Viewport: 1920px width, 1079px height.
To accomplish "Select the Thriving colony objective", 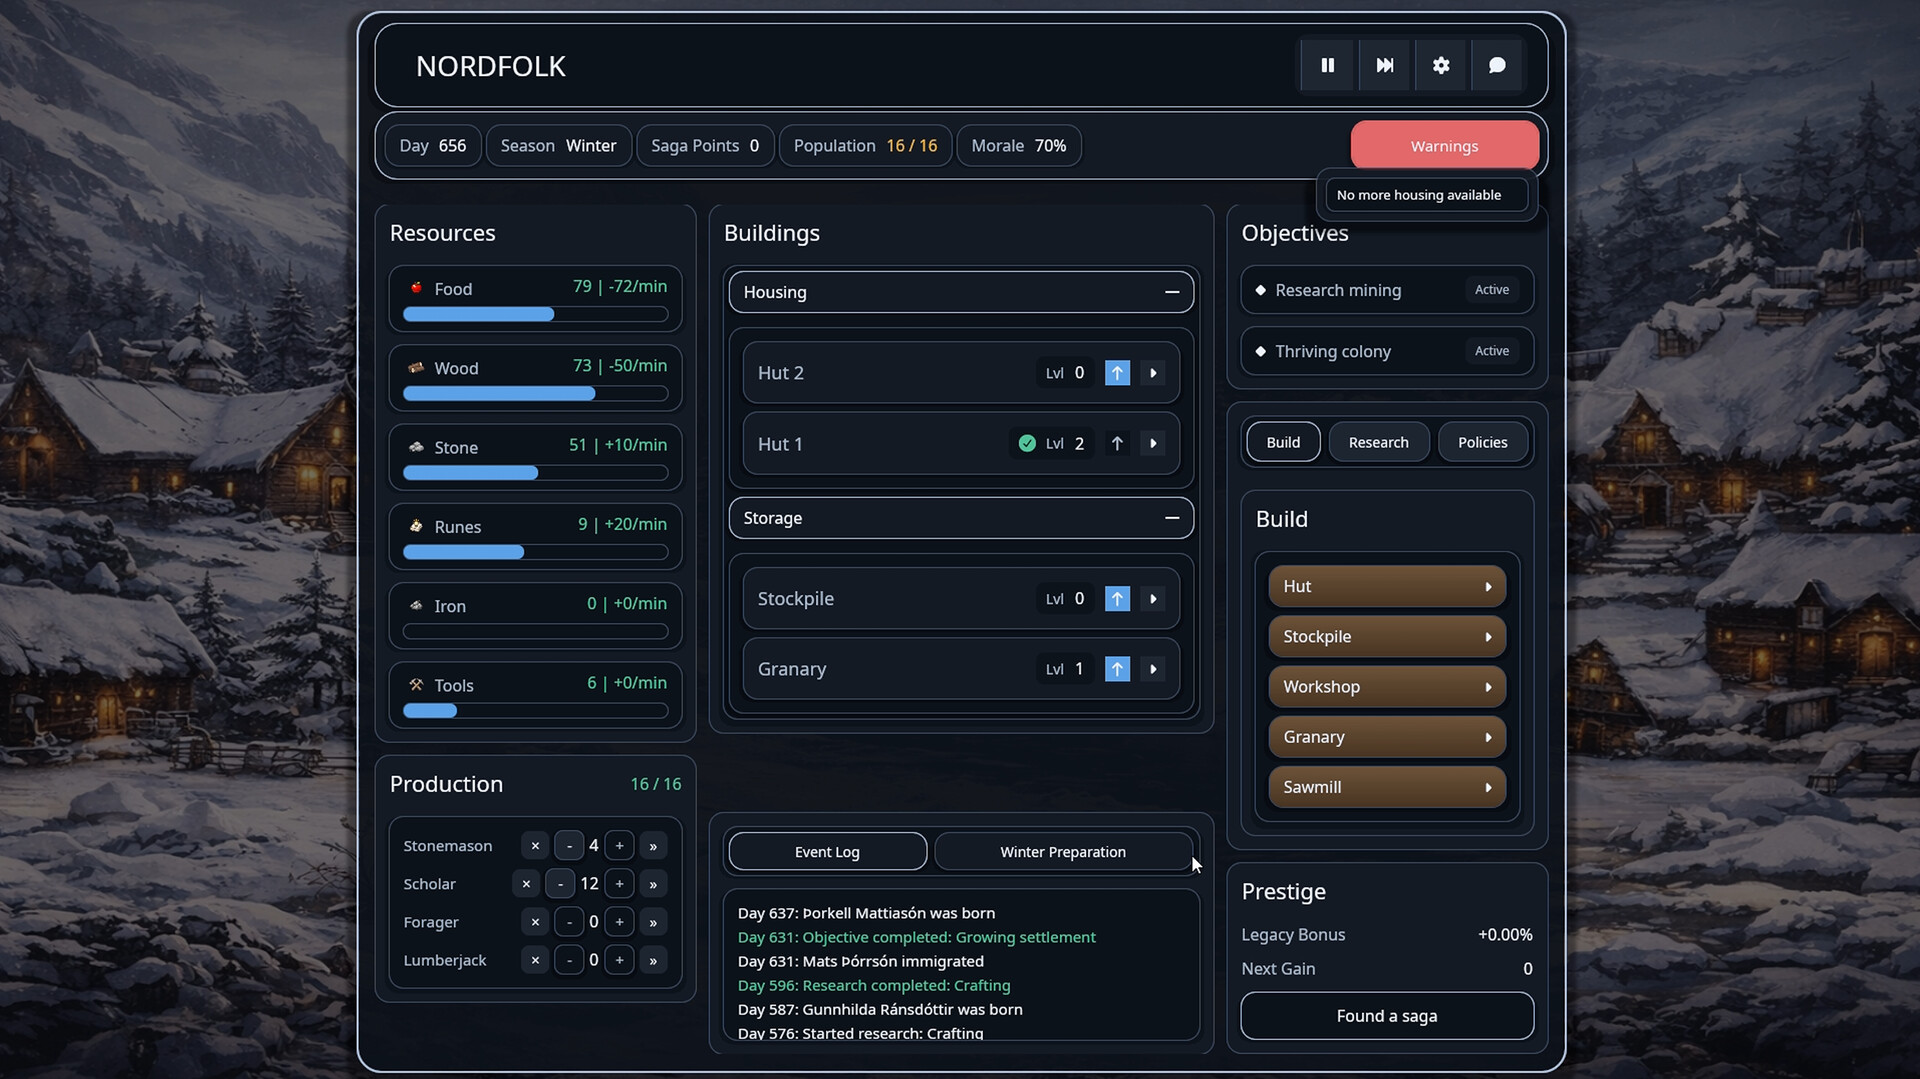I will pyautogui.click(x=1387, y=351).
